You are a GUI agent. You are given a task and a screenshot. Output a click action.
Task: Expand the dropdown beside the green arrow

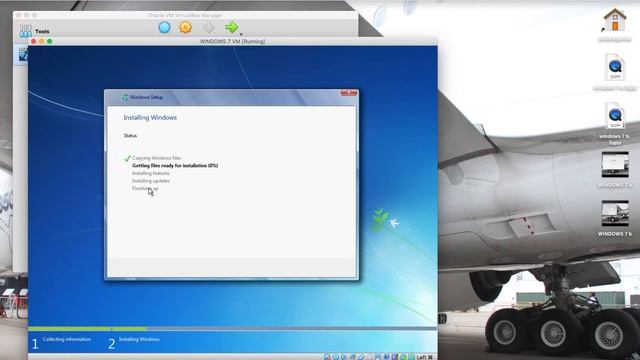pos(241,34)
